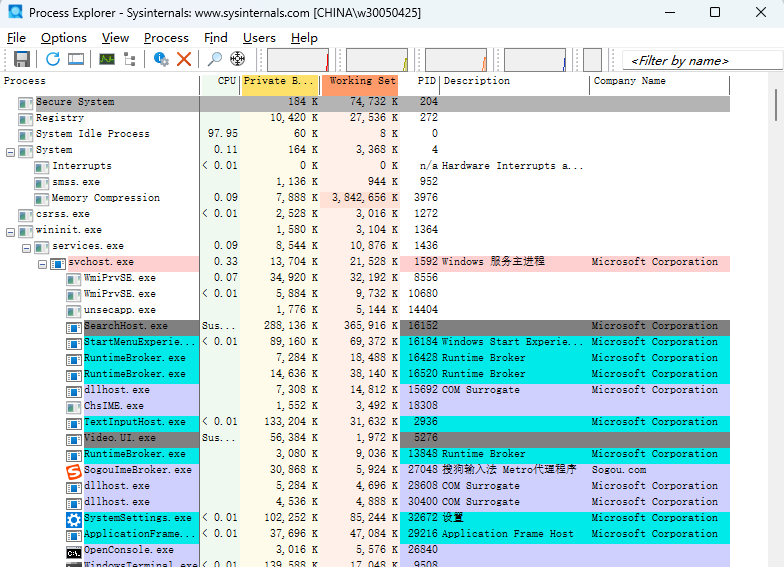Select the dllhost.exe row with PID 15692
The width and height of the screenshot is (784, 567).
(x=365, y=390)
